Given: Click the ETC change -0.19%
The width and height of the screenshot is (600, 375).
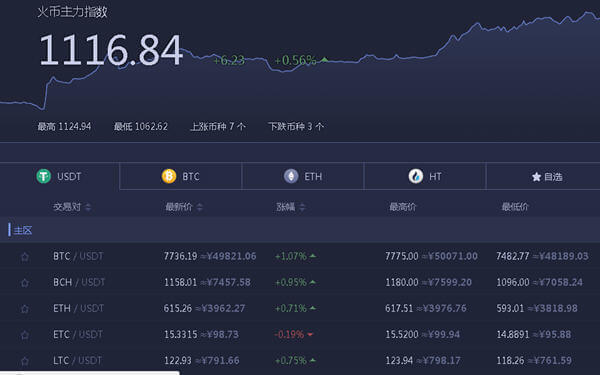Looking at the screenshot, I should (x=289, y=334).
